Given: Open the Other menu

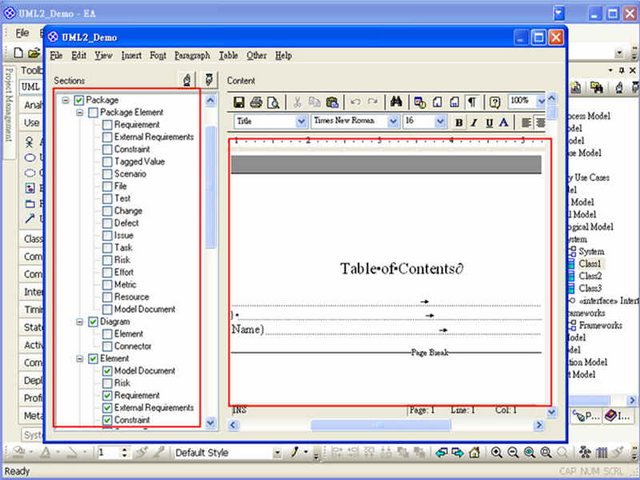Looking at the screenshot, I should [256, 56].
